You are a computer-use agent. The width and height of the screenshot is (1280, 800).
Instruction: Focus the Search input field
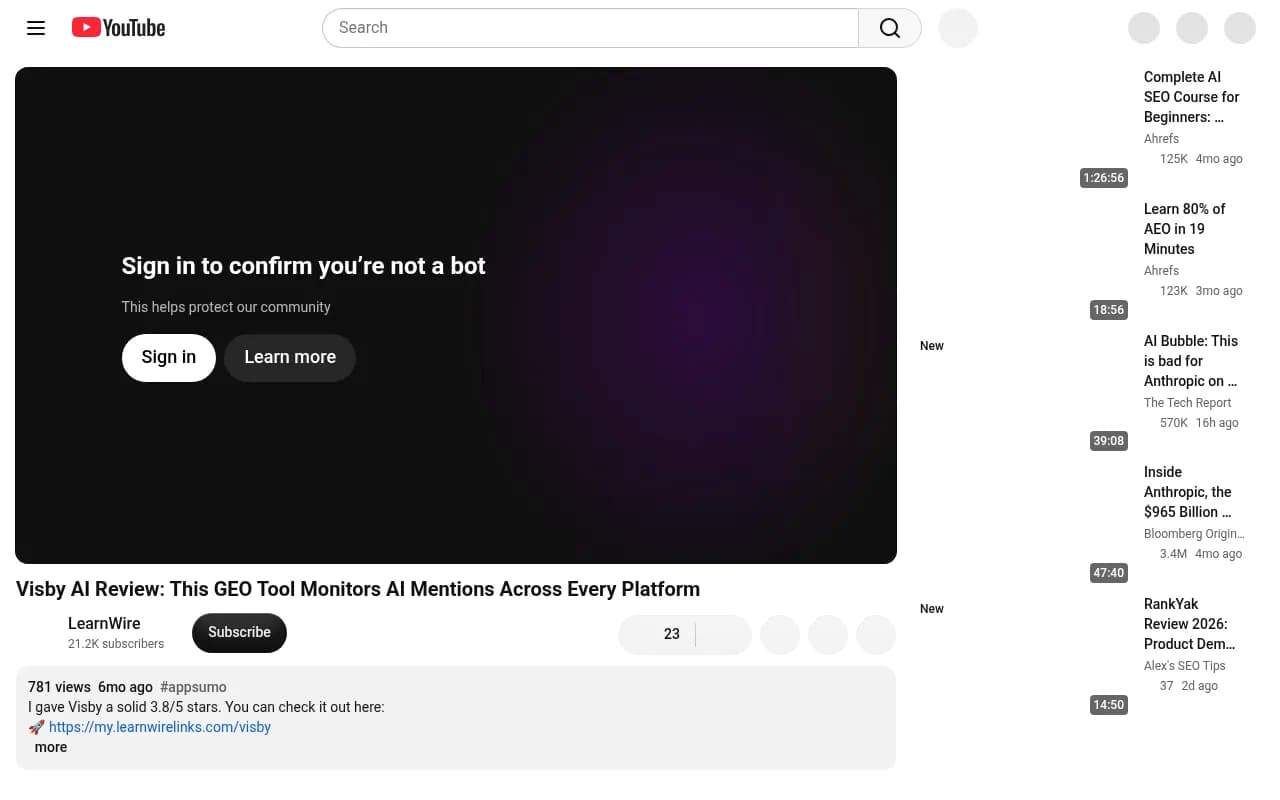[590, 28]
